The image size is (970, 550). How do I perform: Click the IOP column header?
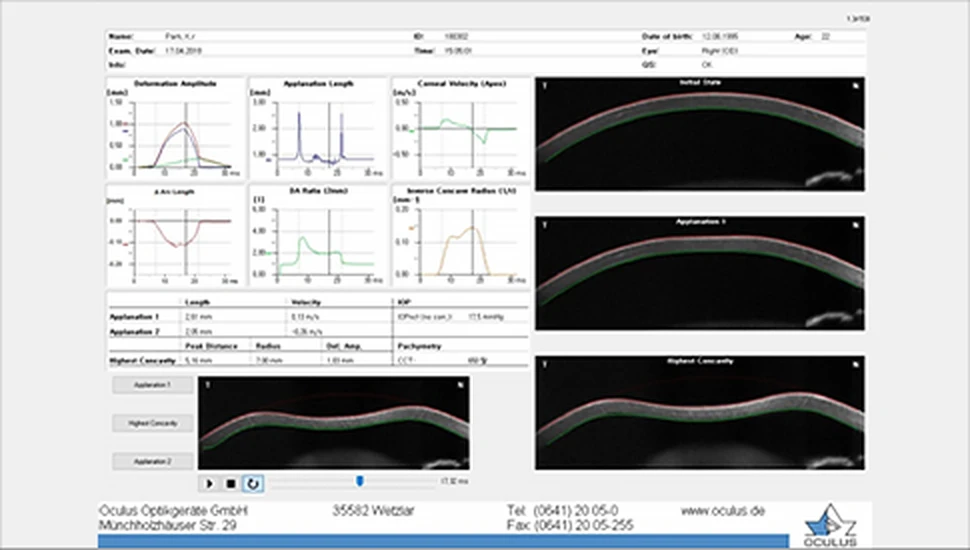pos(404,303)
